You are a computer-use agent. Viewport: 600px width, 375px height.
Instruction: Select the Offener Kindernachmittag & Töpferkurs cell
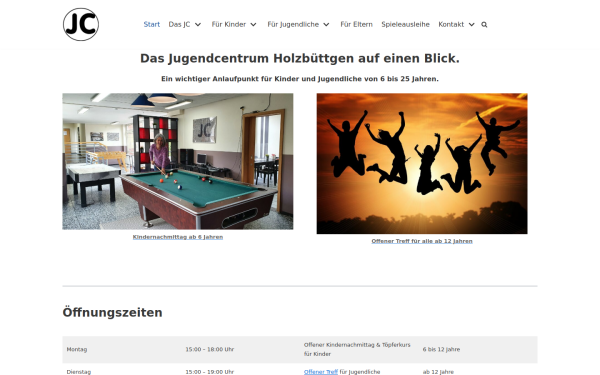359,349
